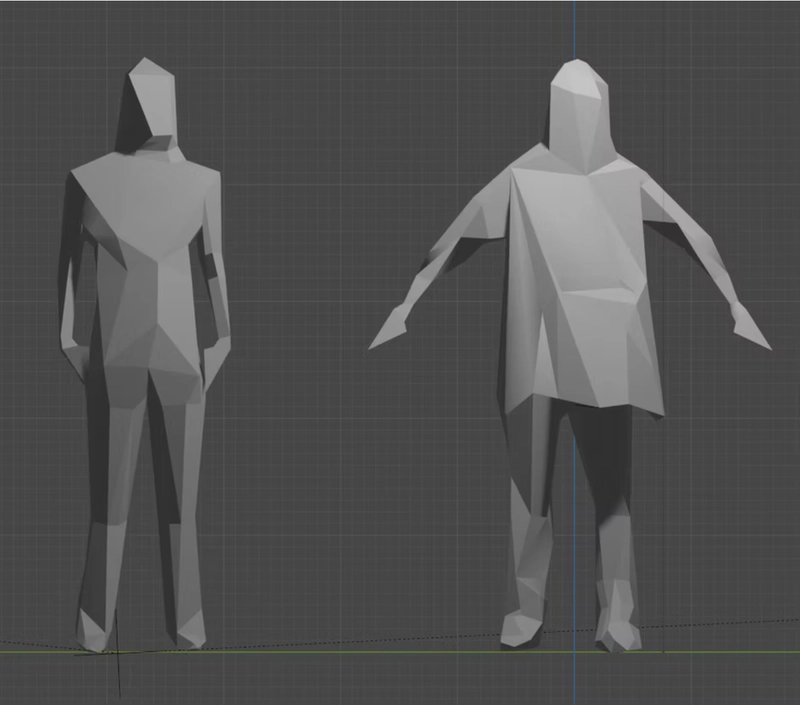Viewport: 800px width, 705px height.
Task: Click the green horizontal axis line
Action: click(350, 652)
